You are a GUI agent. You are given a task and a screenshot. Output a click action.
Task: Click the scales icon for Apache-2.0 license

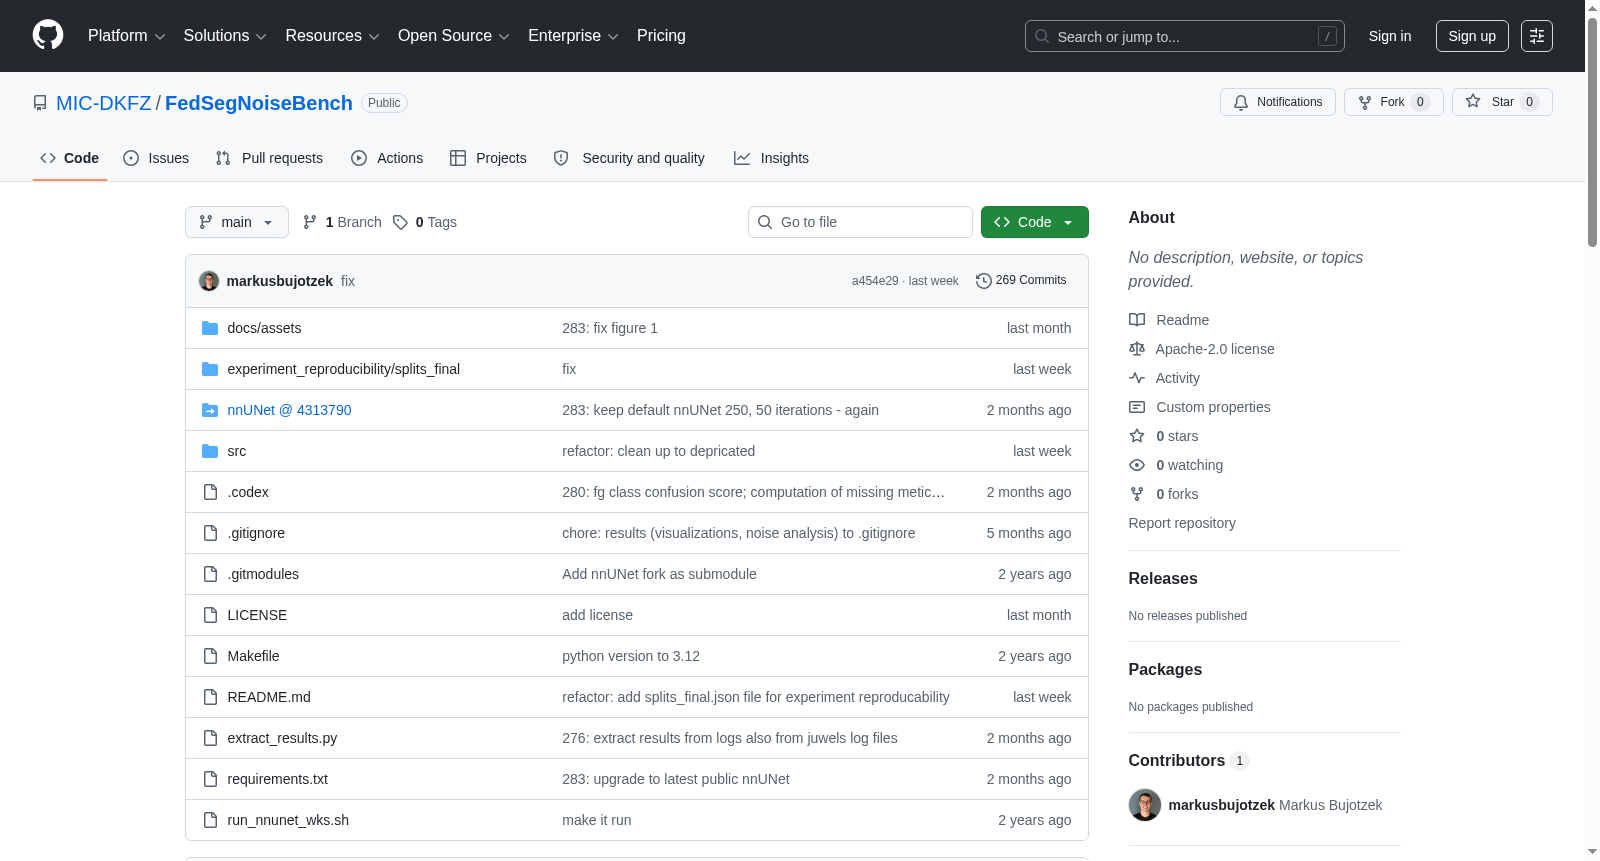tap(1137, 349)
